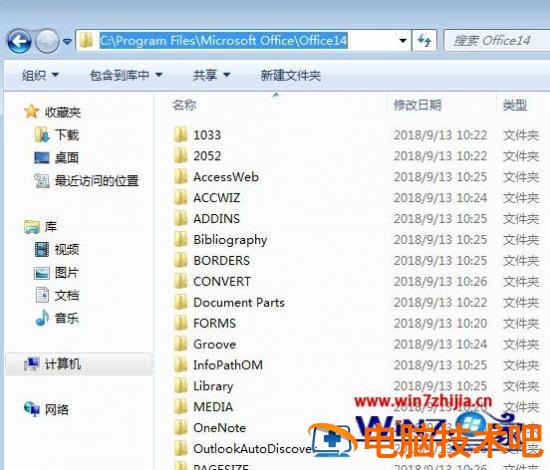Expand the address bar history dropdown

tap(403, 41)
